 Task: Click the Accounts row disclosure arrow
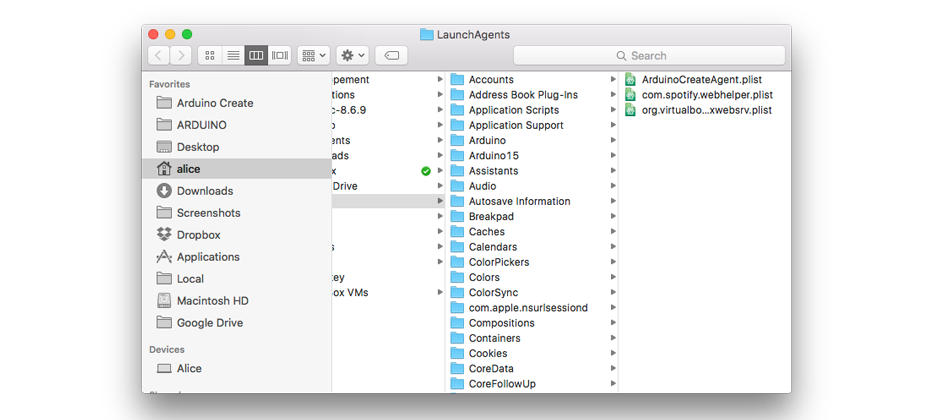coord(613,79)
